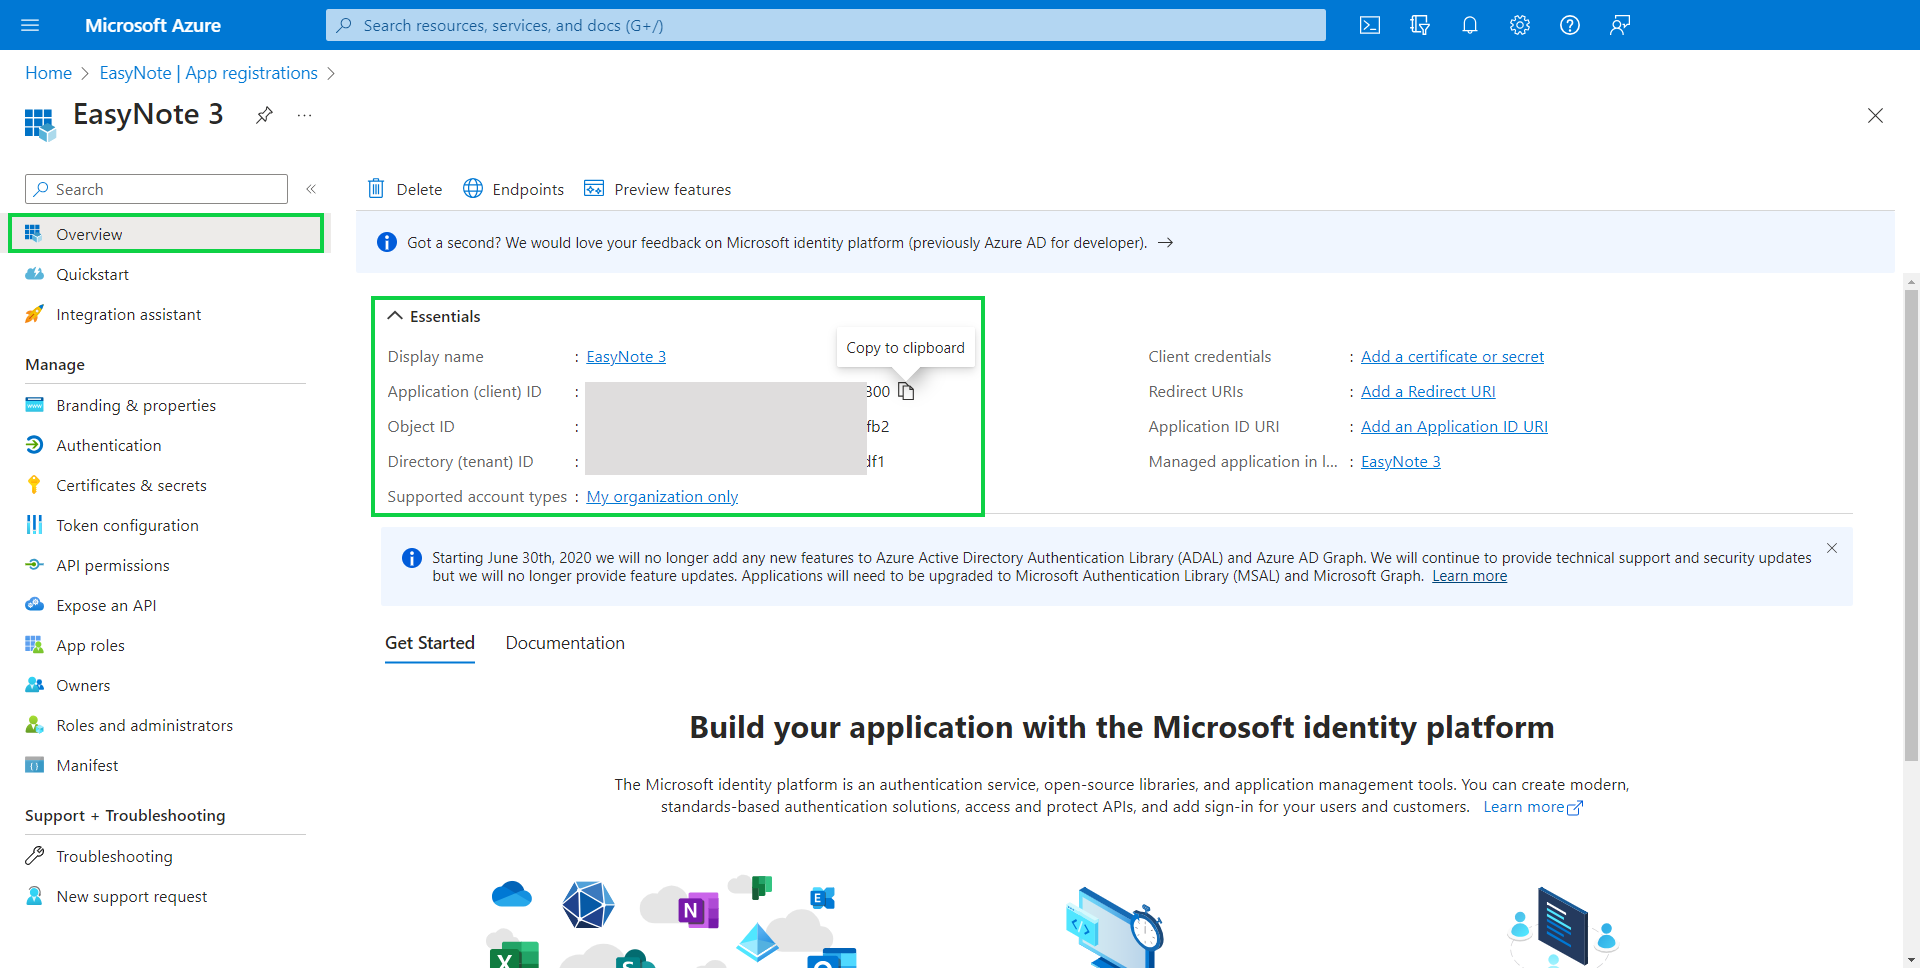1920x968 pixels.
Task: Open the Token configuration section
Action: pyautogui.click(x=127, y=524)
